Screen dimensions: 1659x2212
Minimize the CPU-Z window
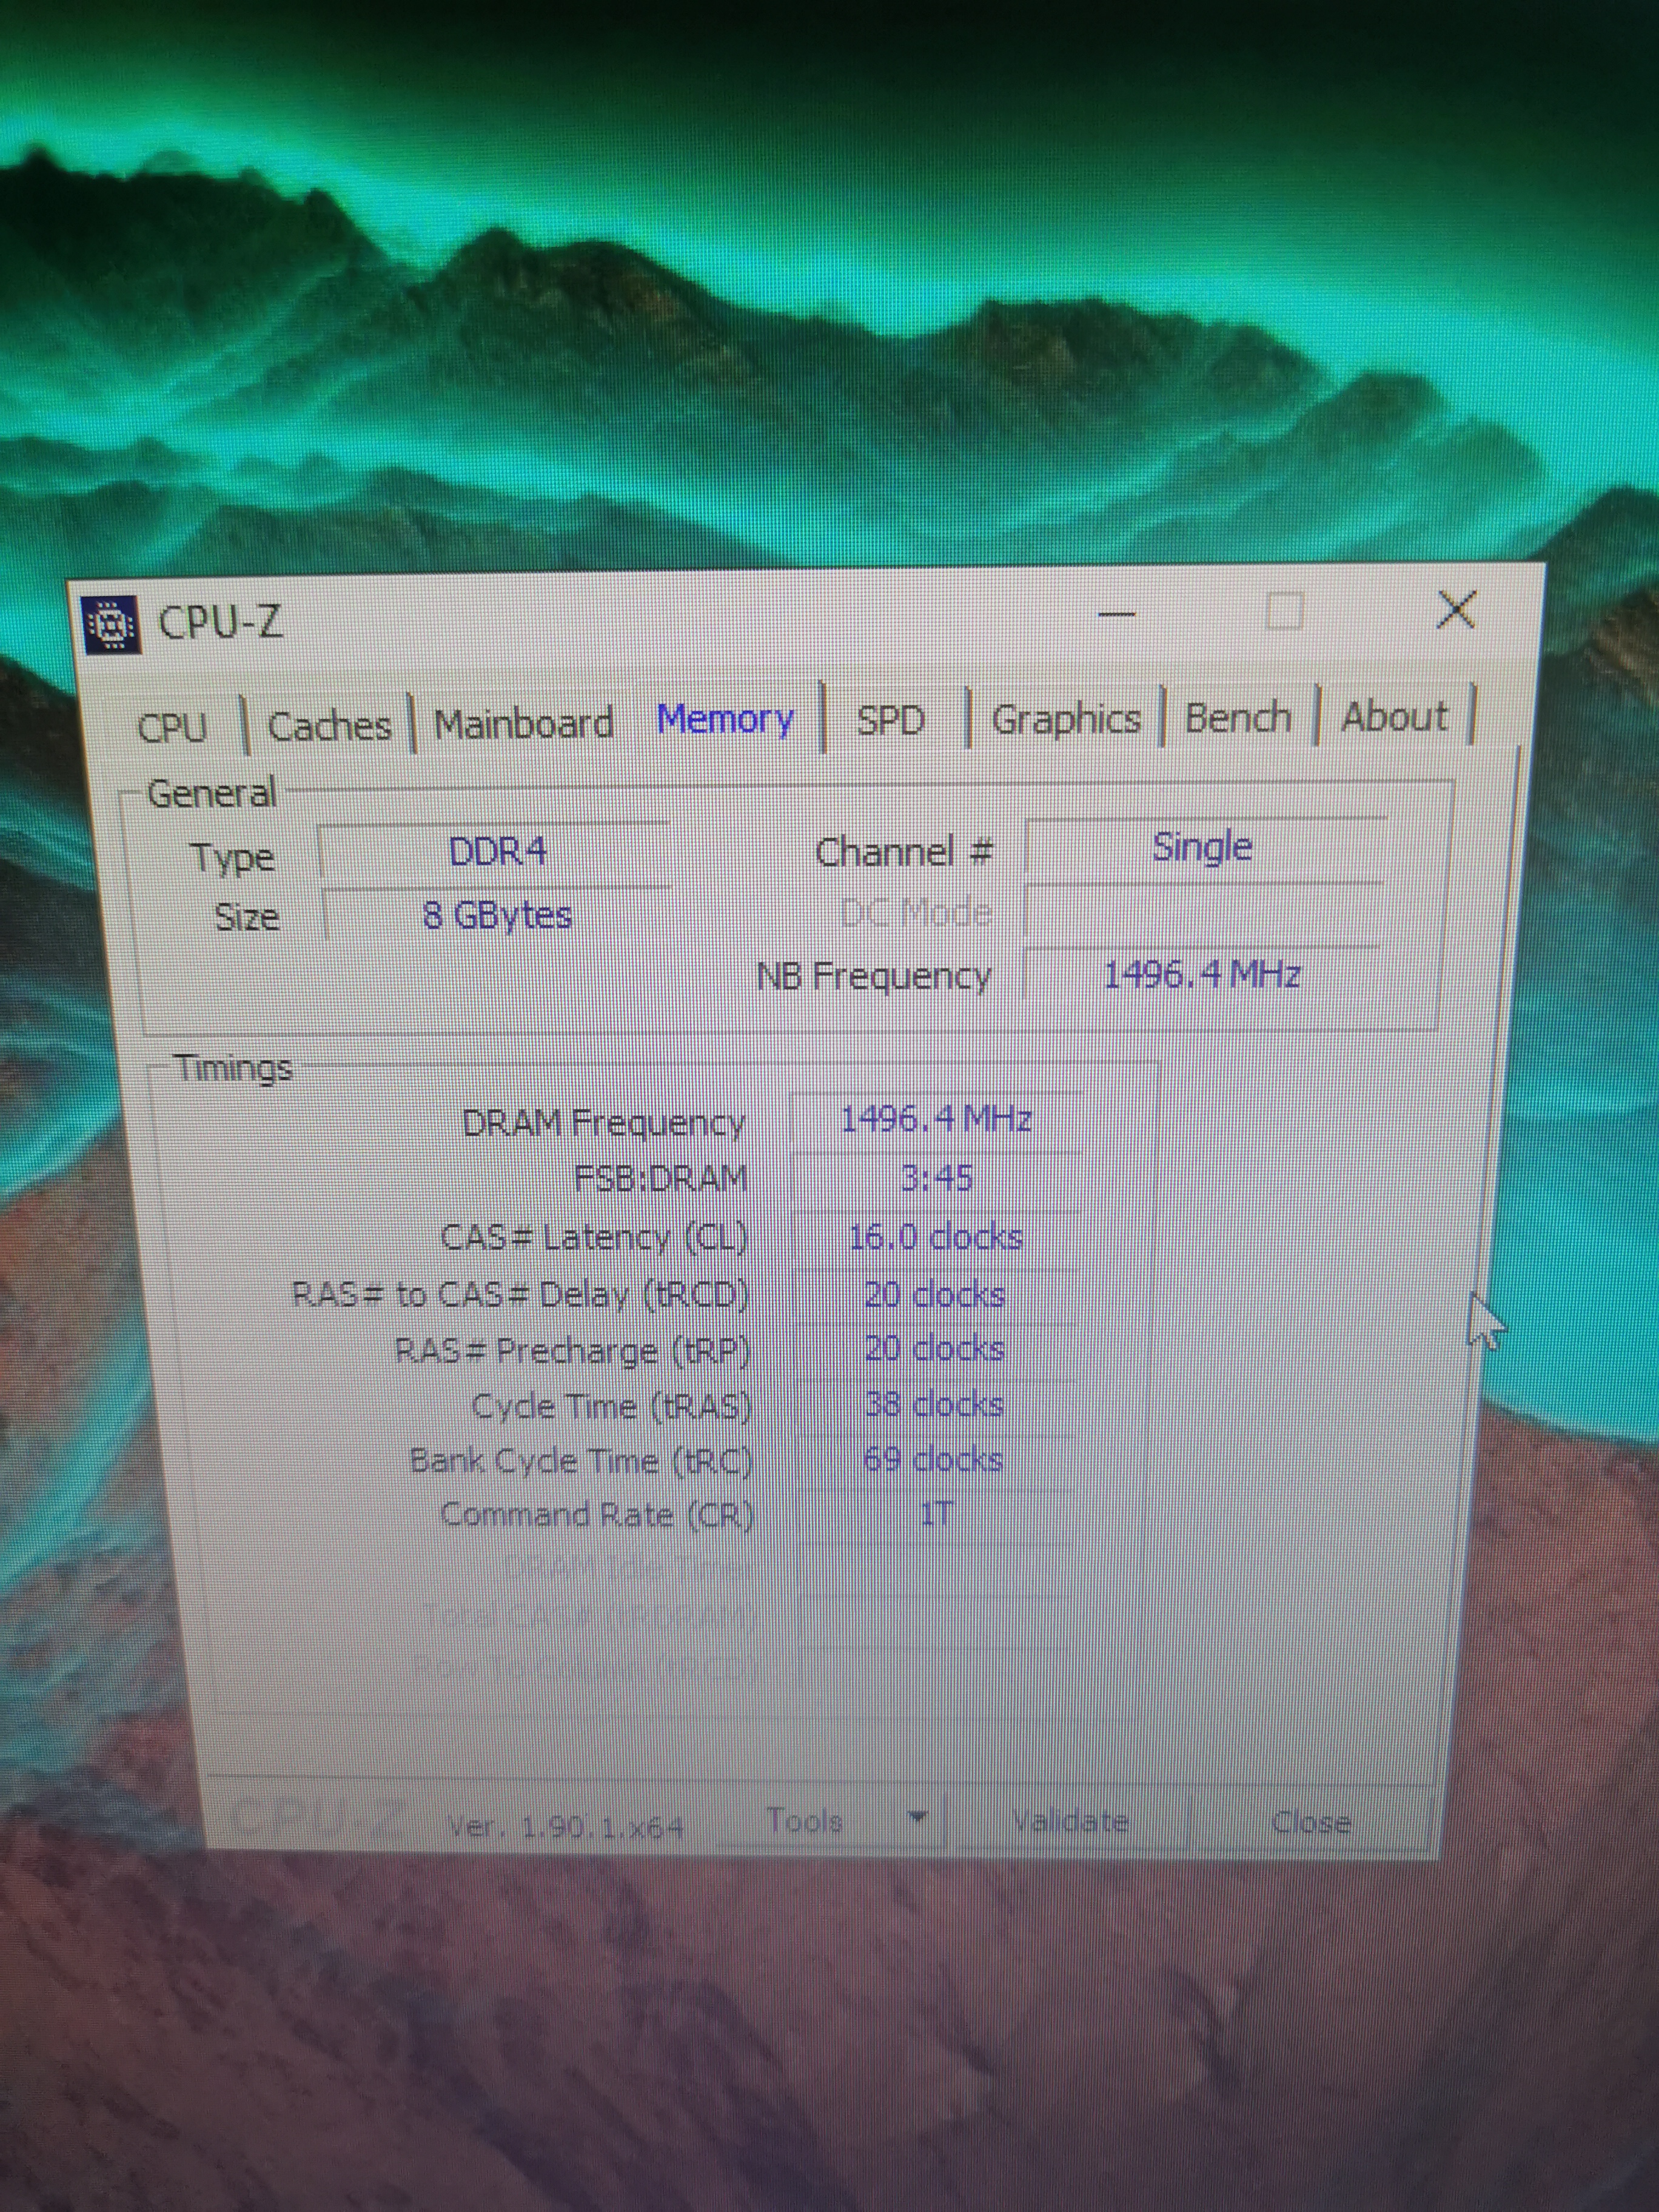tap(1116, 613)
